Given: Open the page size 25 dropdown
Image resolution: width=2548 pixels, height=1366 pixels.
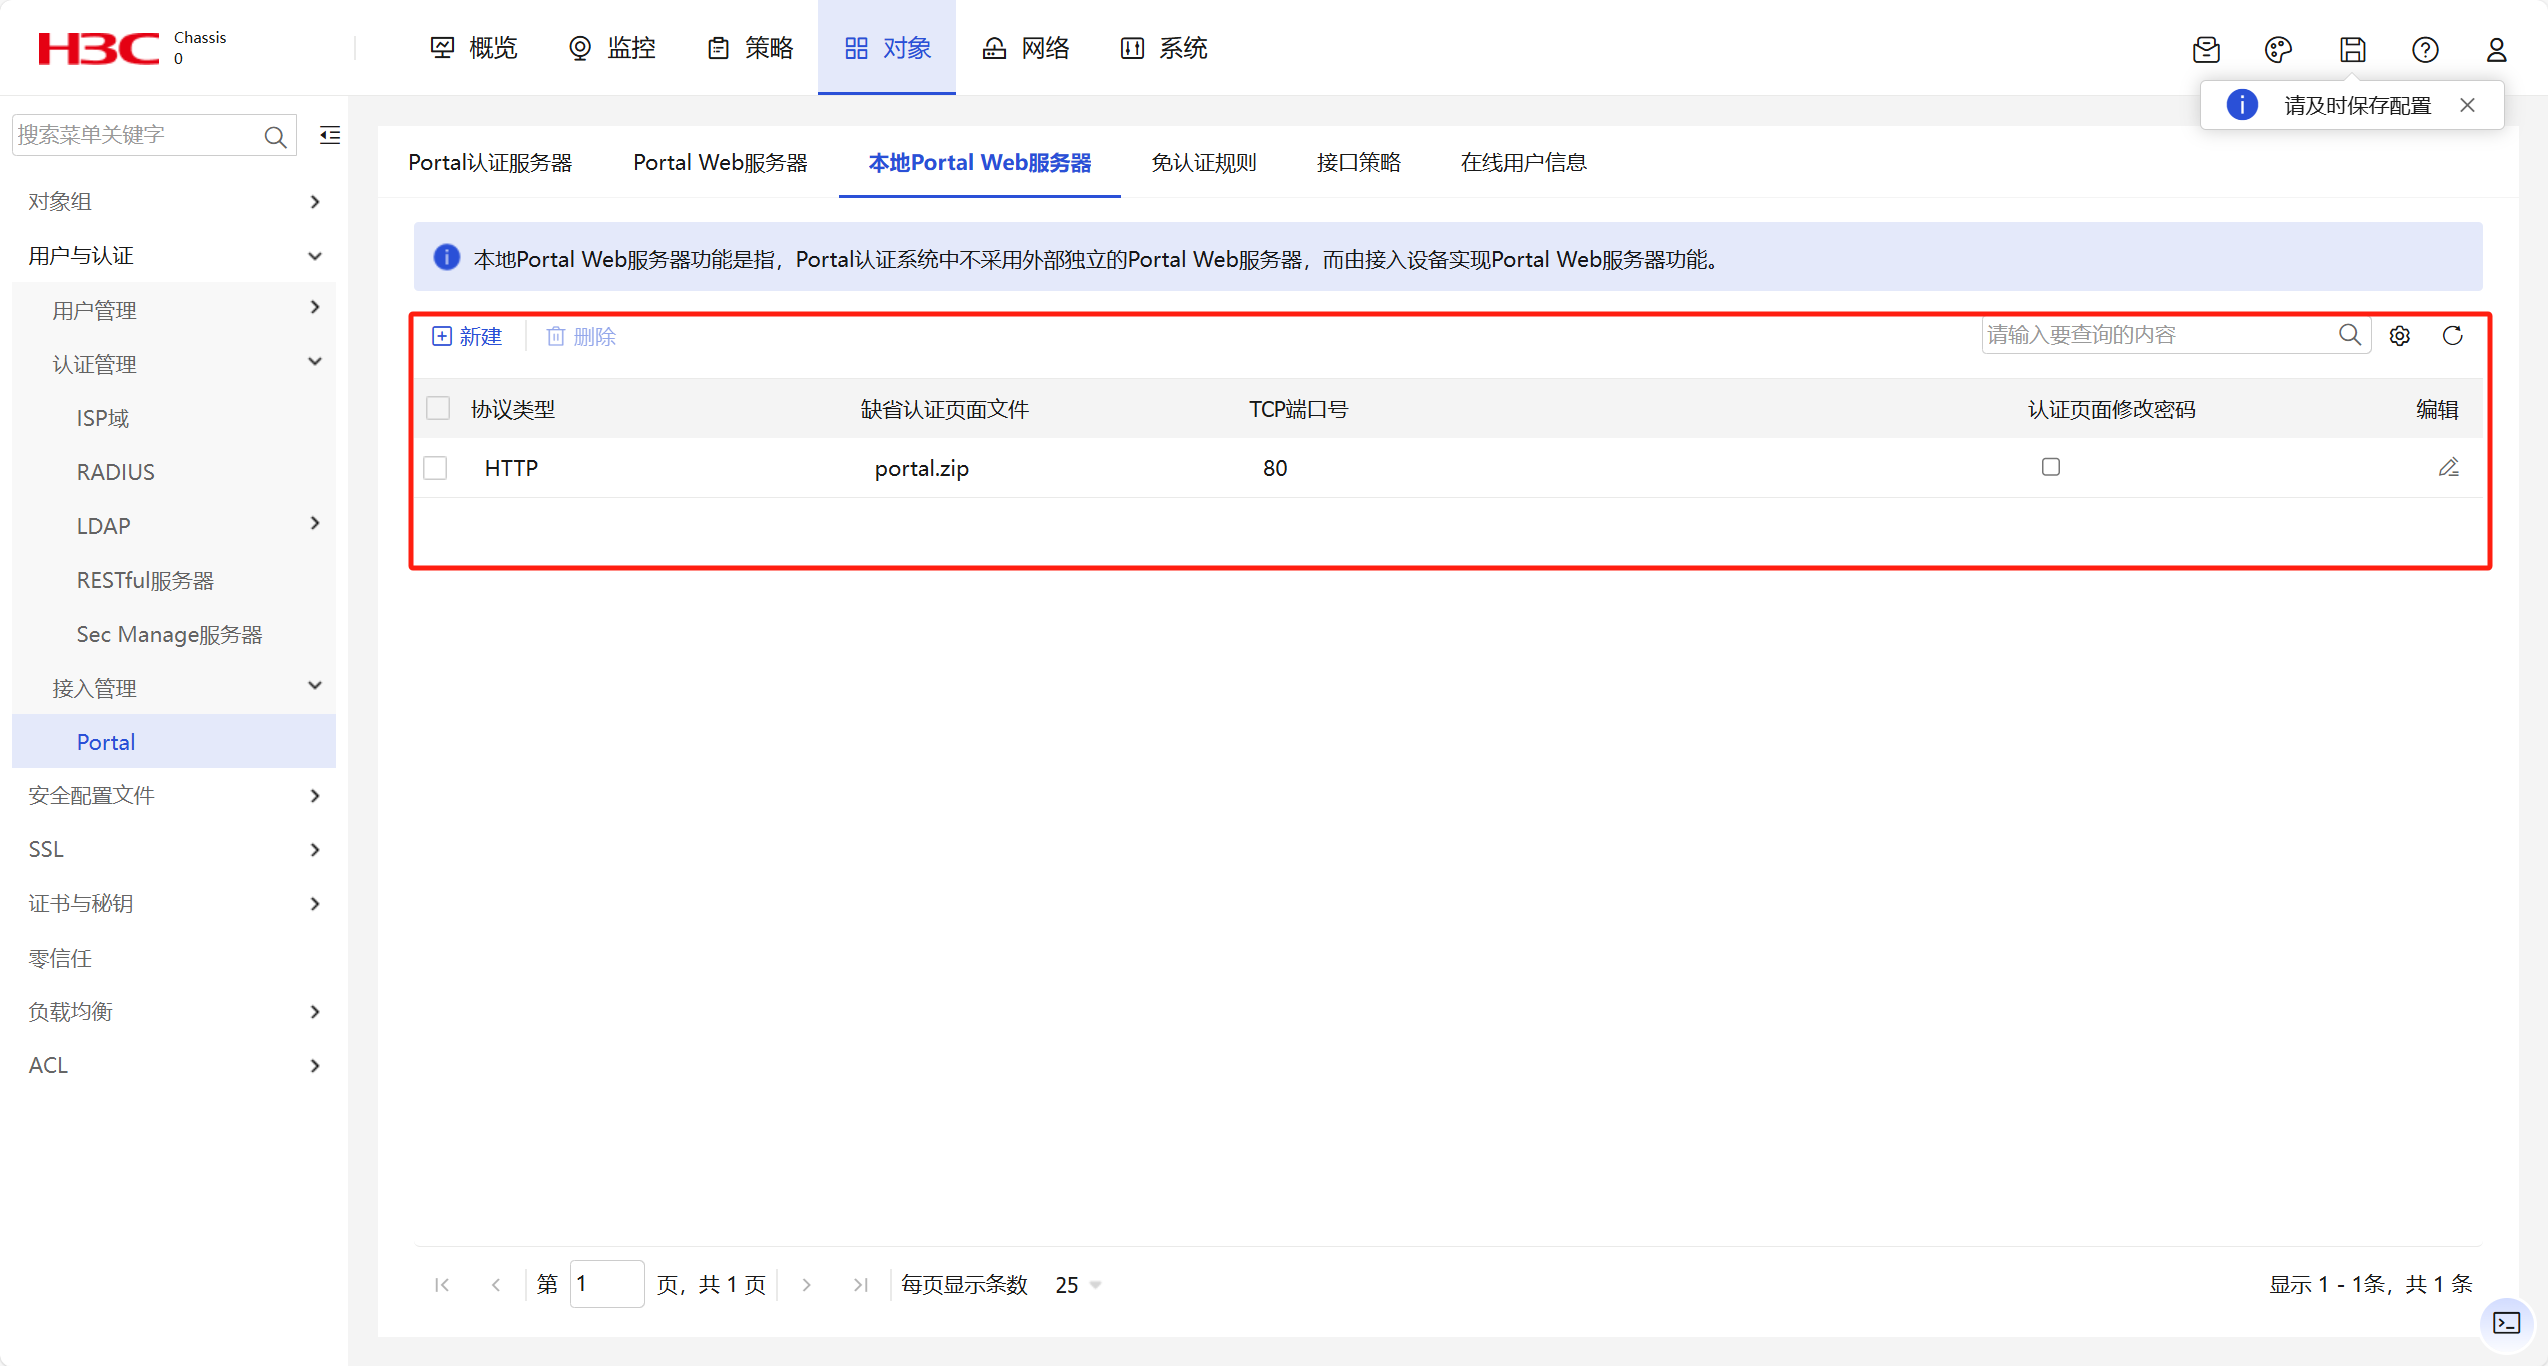Looking at the screenshot, I should [x=1075, y=1284].
